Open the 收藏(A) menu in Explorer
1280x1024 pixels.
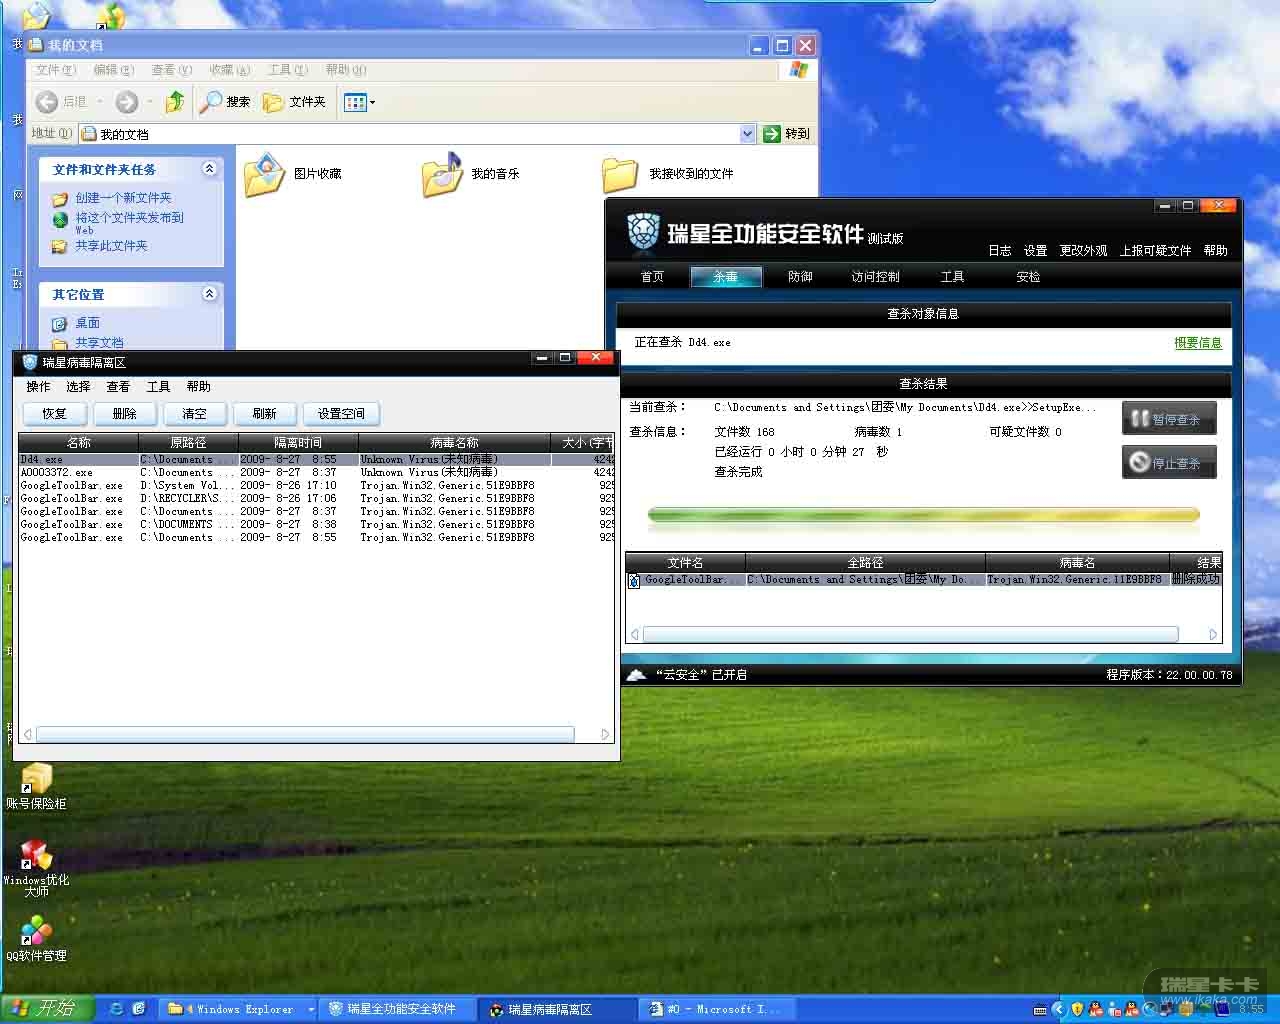(x=229, y=70)
